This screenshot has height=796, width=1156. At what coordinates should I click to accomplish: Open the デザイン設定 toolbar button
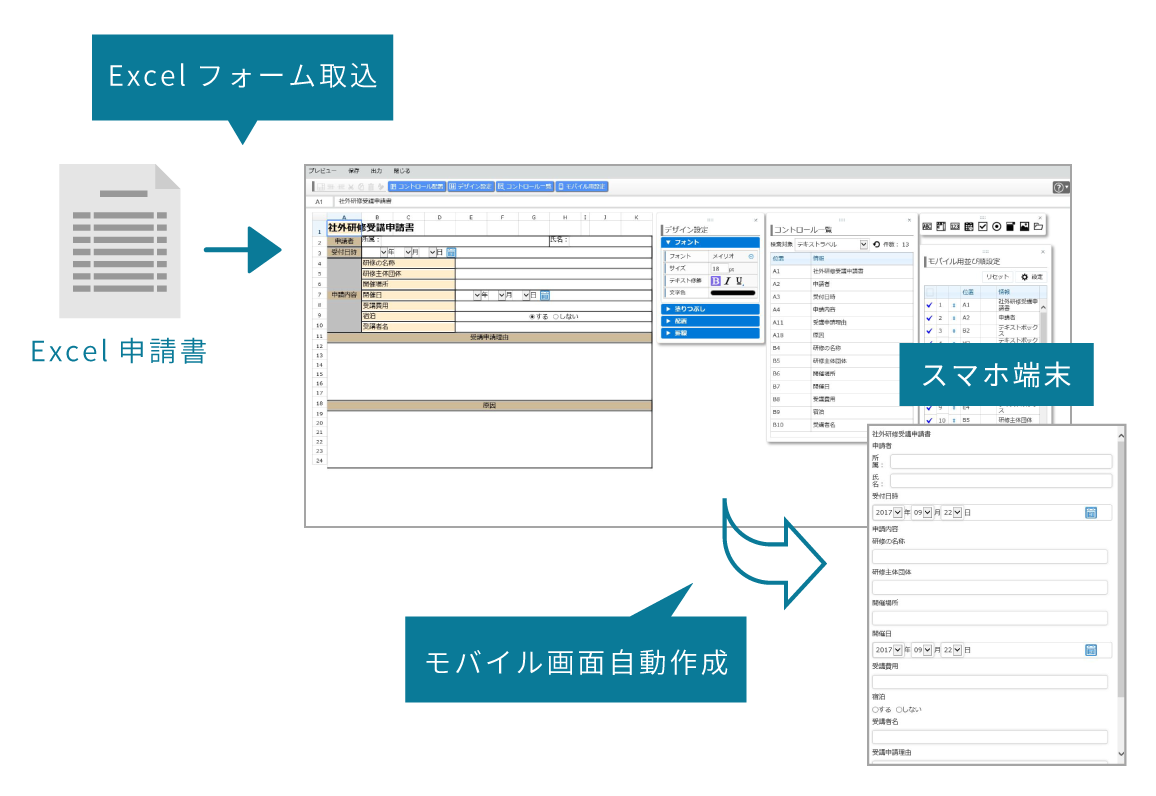tap(471, 186)
